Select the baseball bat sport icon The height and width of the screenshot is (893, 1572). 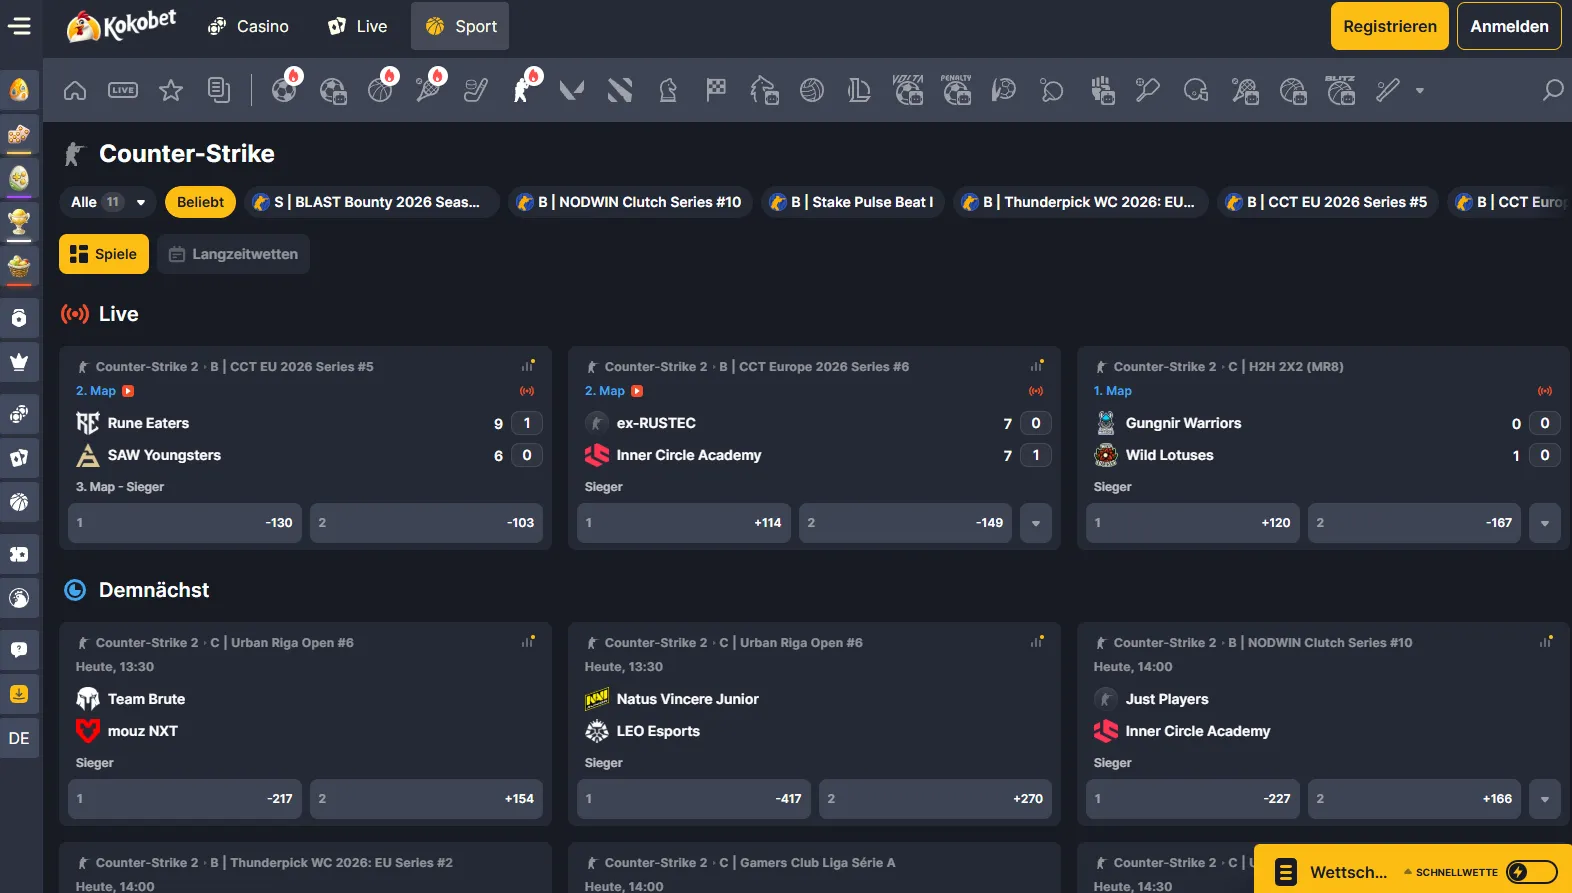pos(1388,90)
